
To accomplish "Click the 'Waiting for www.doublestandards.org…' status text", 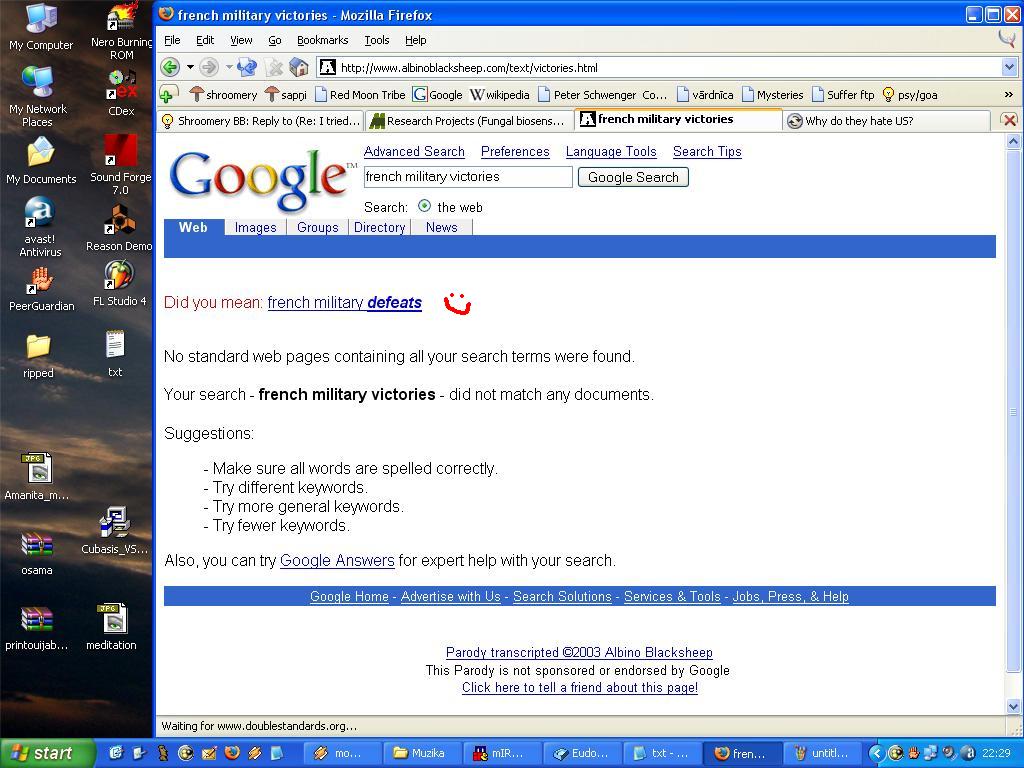I will [x=259, y=726].
